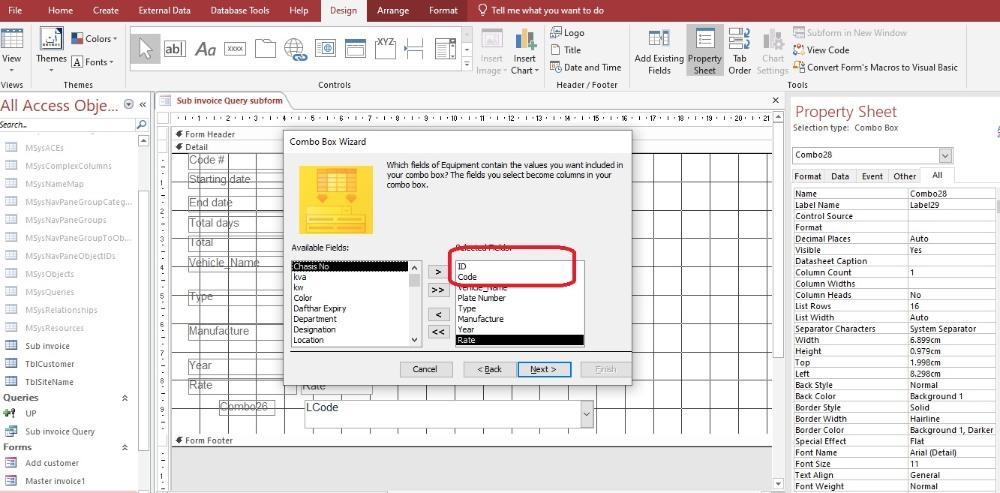
Task: Open the TblCustomer table
Action: coord(50,364)
